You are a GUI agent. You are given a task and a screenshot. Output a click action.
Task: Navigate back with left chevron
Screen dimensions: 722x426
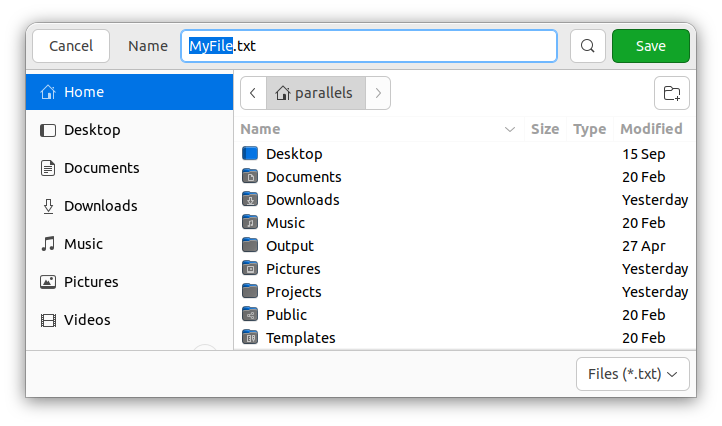(x=253, y=93)
